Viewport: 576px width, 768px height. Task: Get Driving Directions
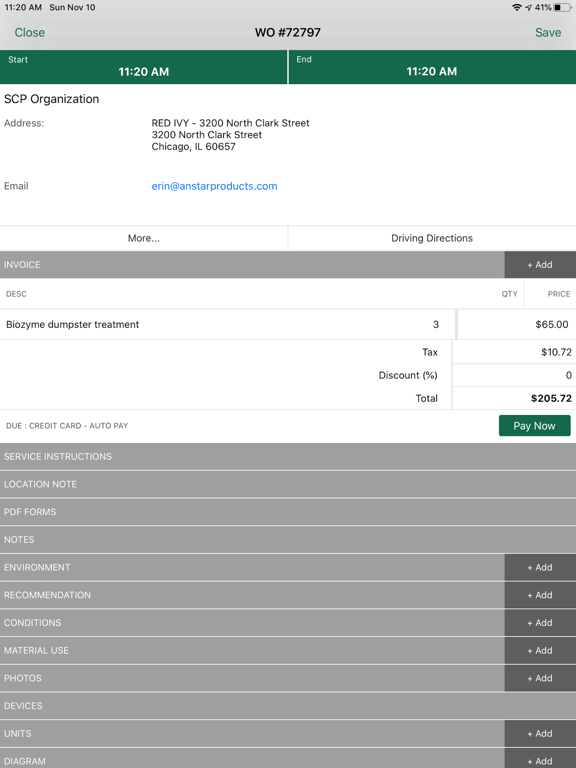click(x=432, y=238)
